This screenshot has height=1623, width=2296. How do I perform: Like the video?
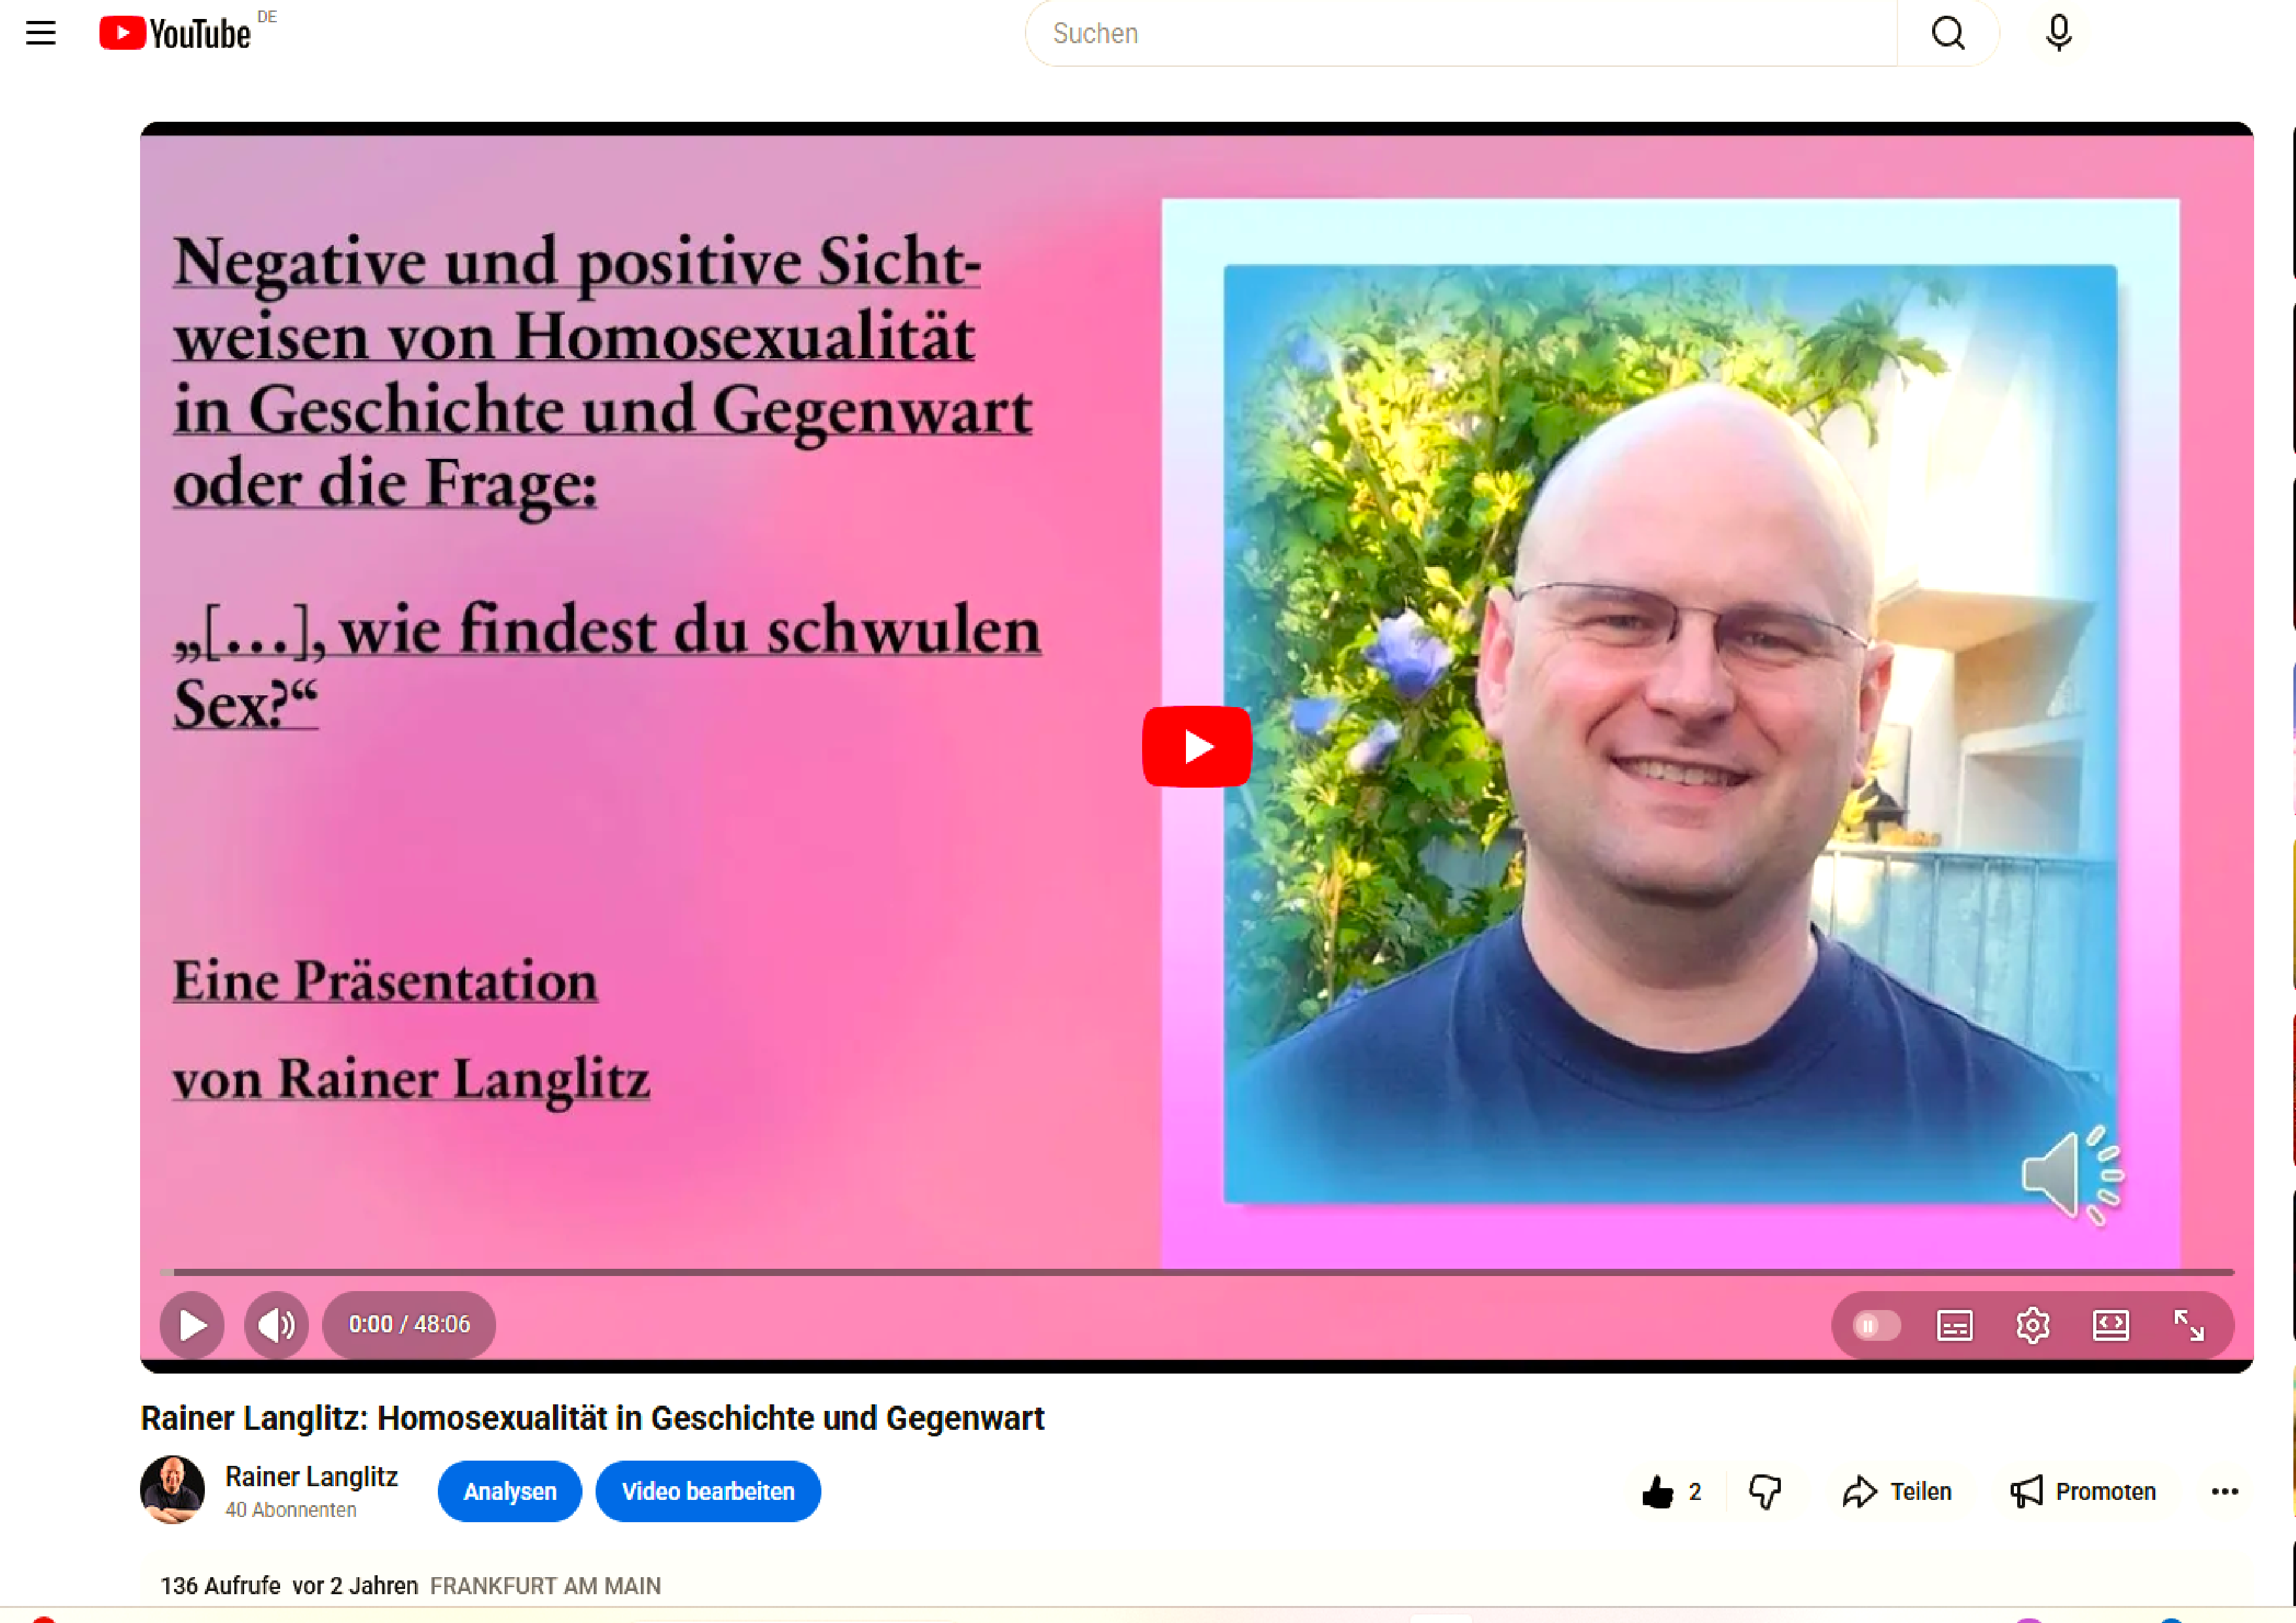(x=1658, y=1491)
